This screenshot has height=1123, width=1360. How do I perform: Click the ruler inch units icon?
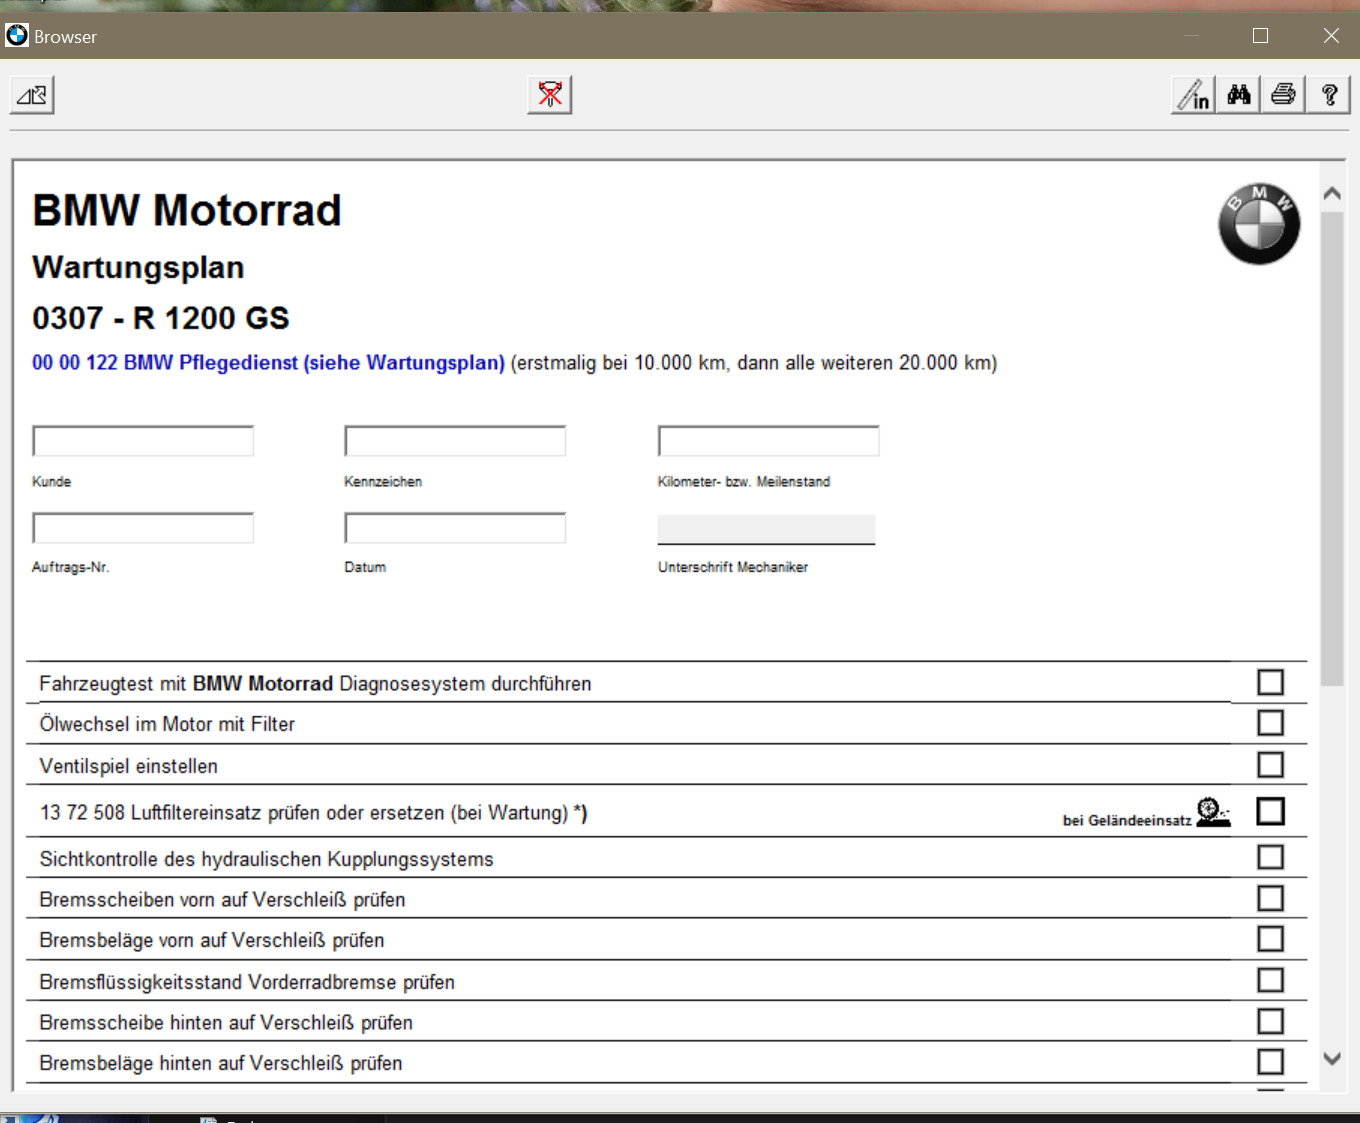(x=1193, y=95)
